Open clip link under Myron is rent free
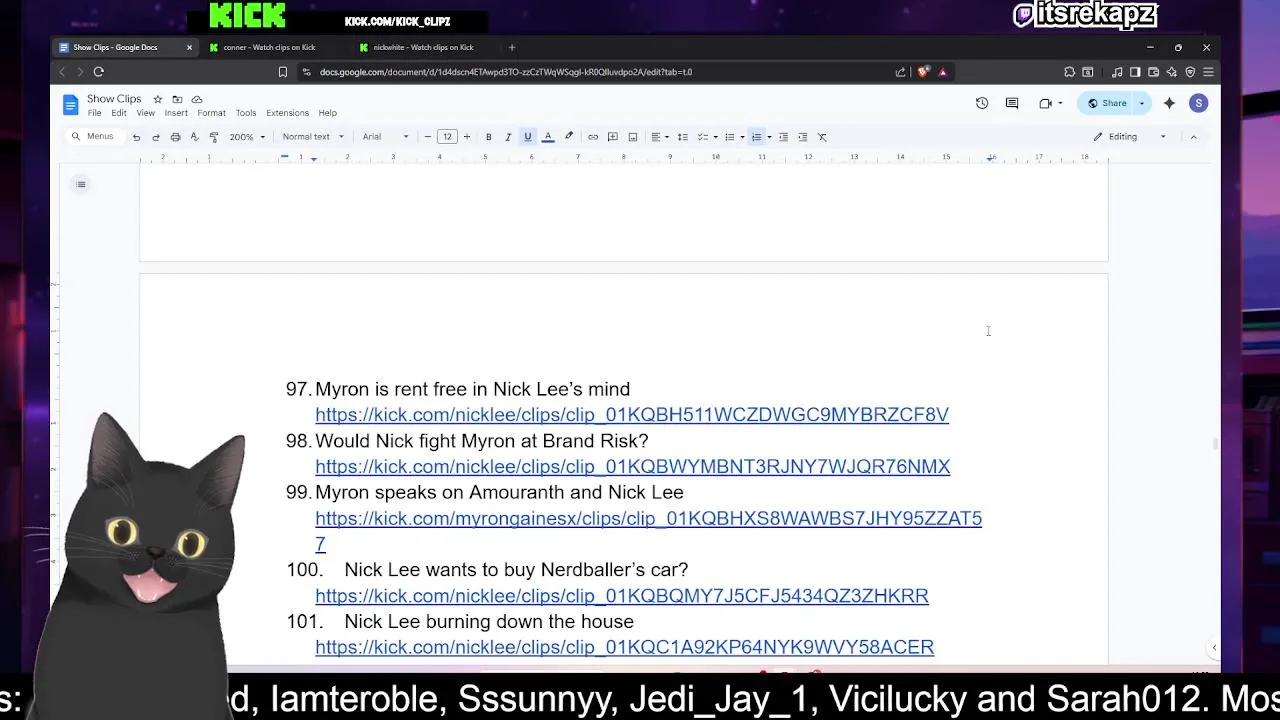This screenshot has width=1280, height=720. pyautogui.click(x=632, y=415)
